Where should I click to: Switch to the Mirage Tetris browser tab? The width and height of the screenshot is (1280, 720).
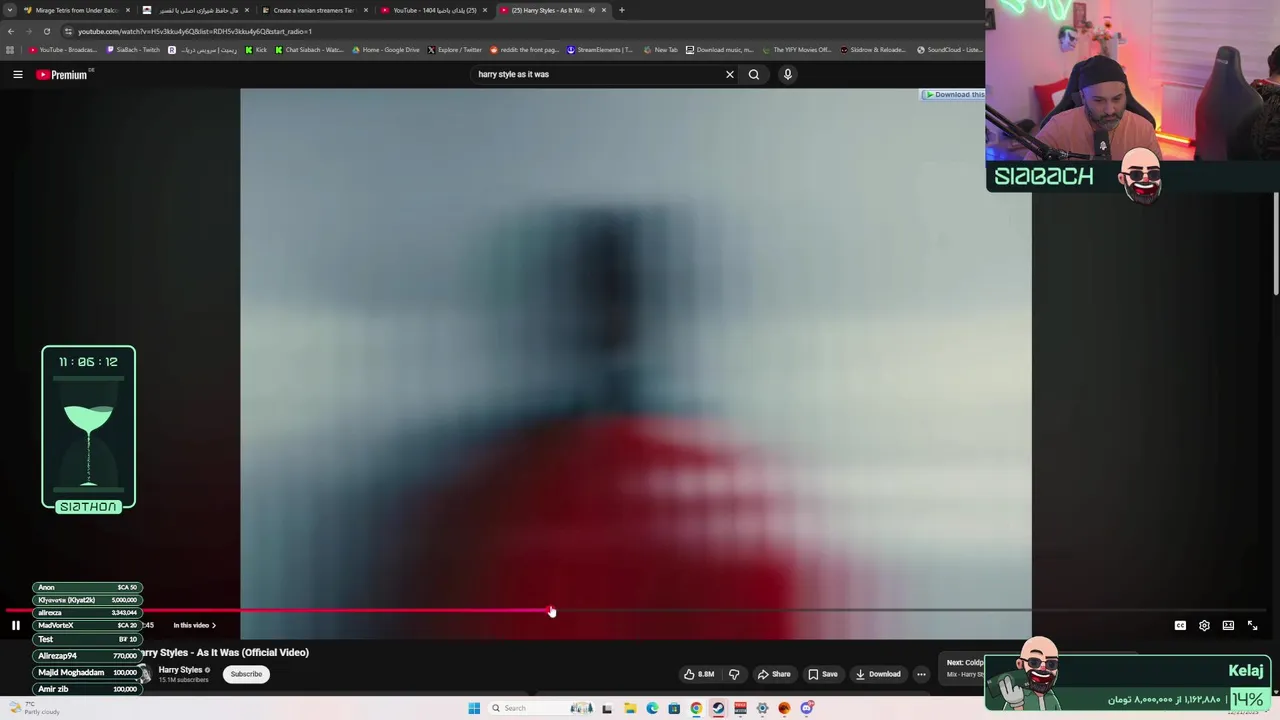(x=76, y=10)
